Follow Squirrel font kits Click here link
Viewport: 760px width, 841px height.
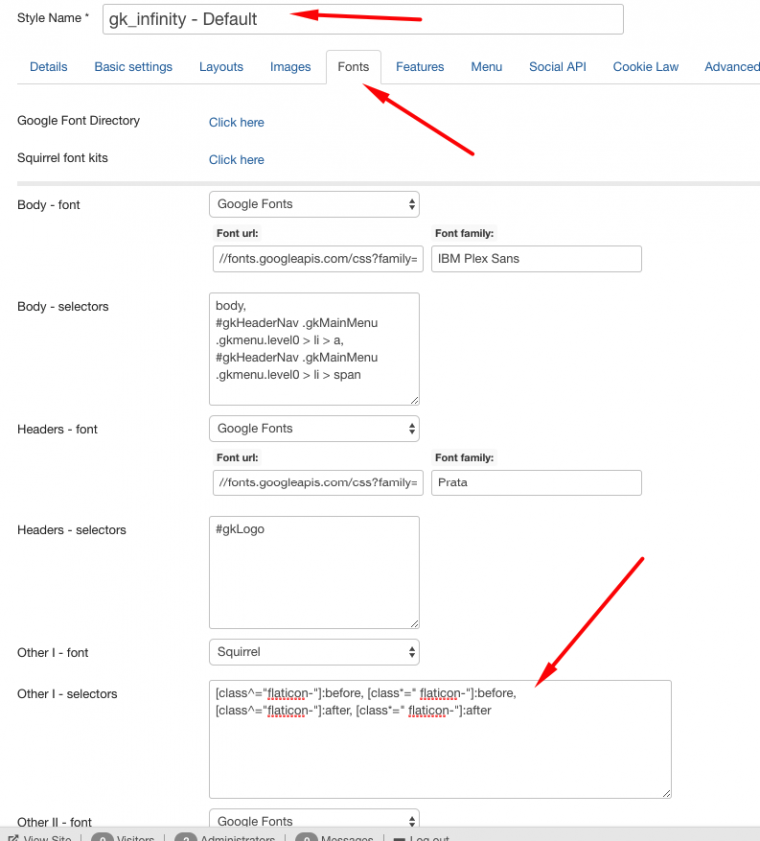236,160
